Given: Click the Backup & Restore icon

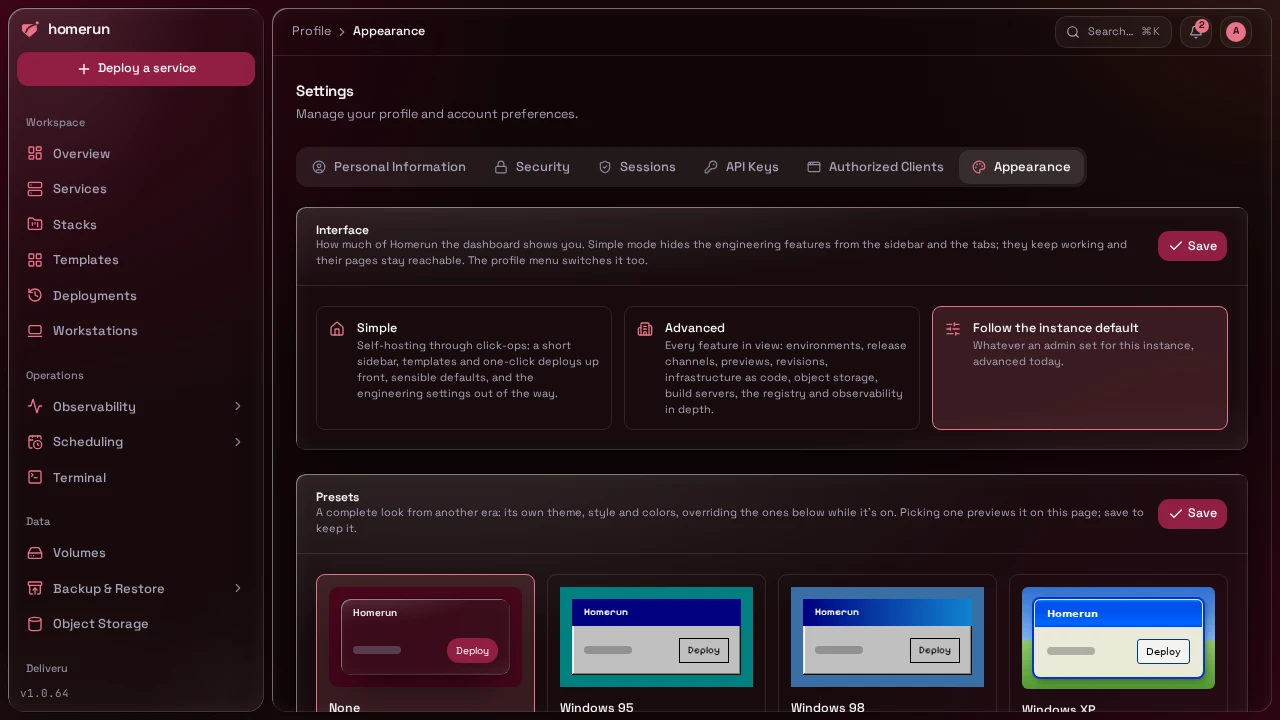Looking at the screenshot, I should pyautogui.click(x=35, y=588).
